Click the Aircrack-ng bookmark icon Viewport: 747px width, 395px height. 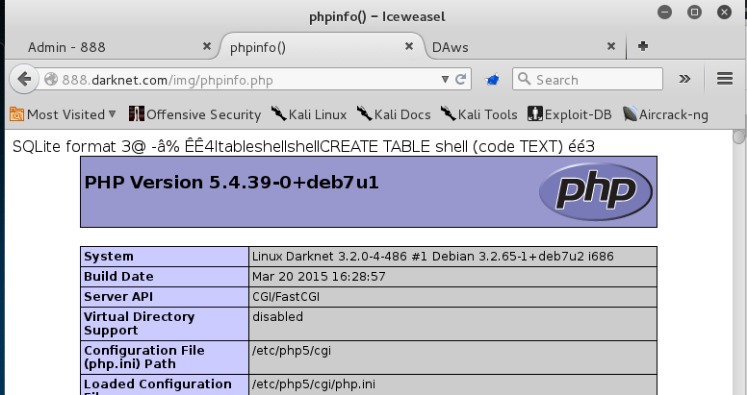[630, 114]
